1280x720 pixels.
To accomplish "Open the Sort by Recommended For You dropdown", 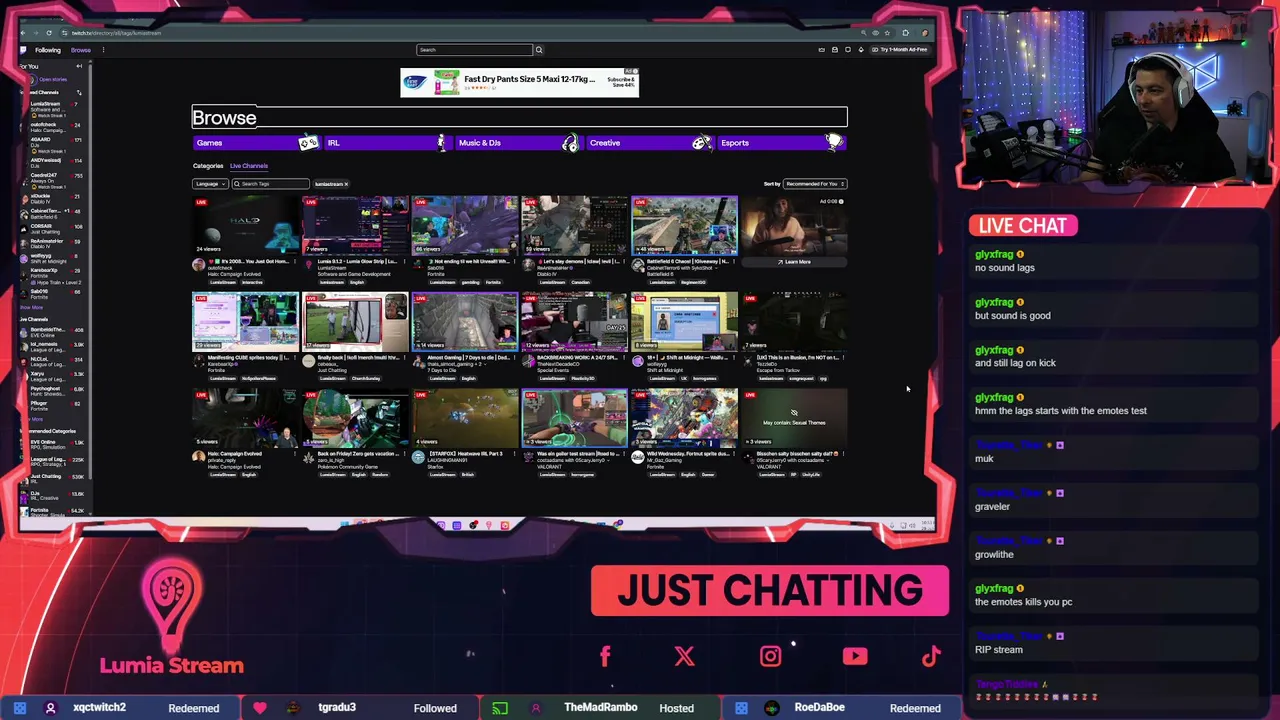I will [x=815, y=184].
